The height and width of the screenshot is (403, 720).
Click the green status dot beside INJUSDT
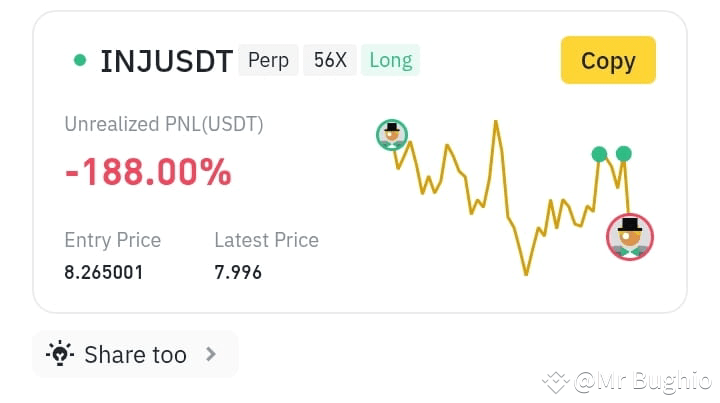point(80,60)
